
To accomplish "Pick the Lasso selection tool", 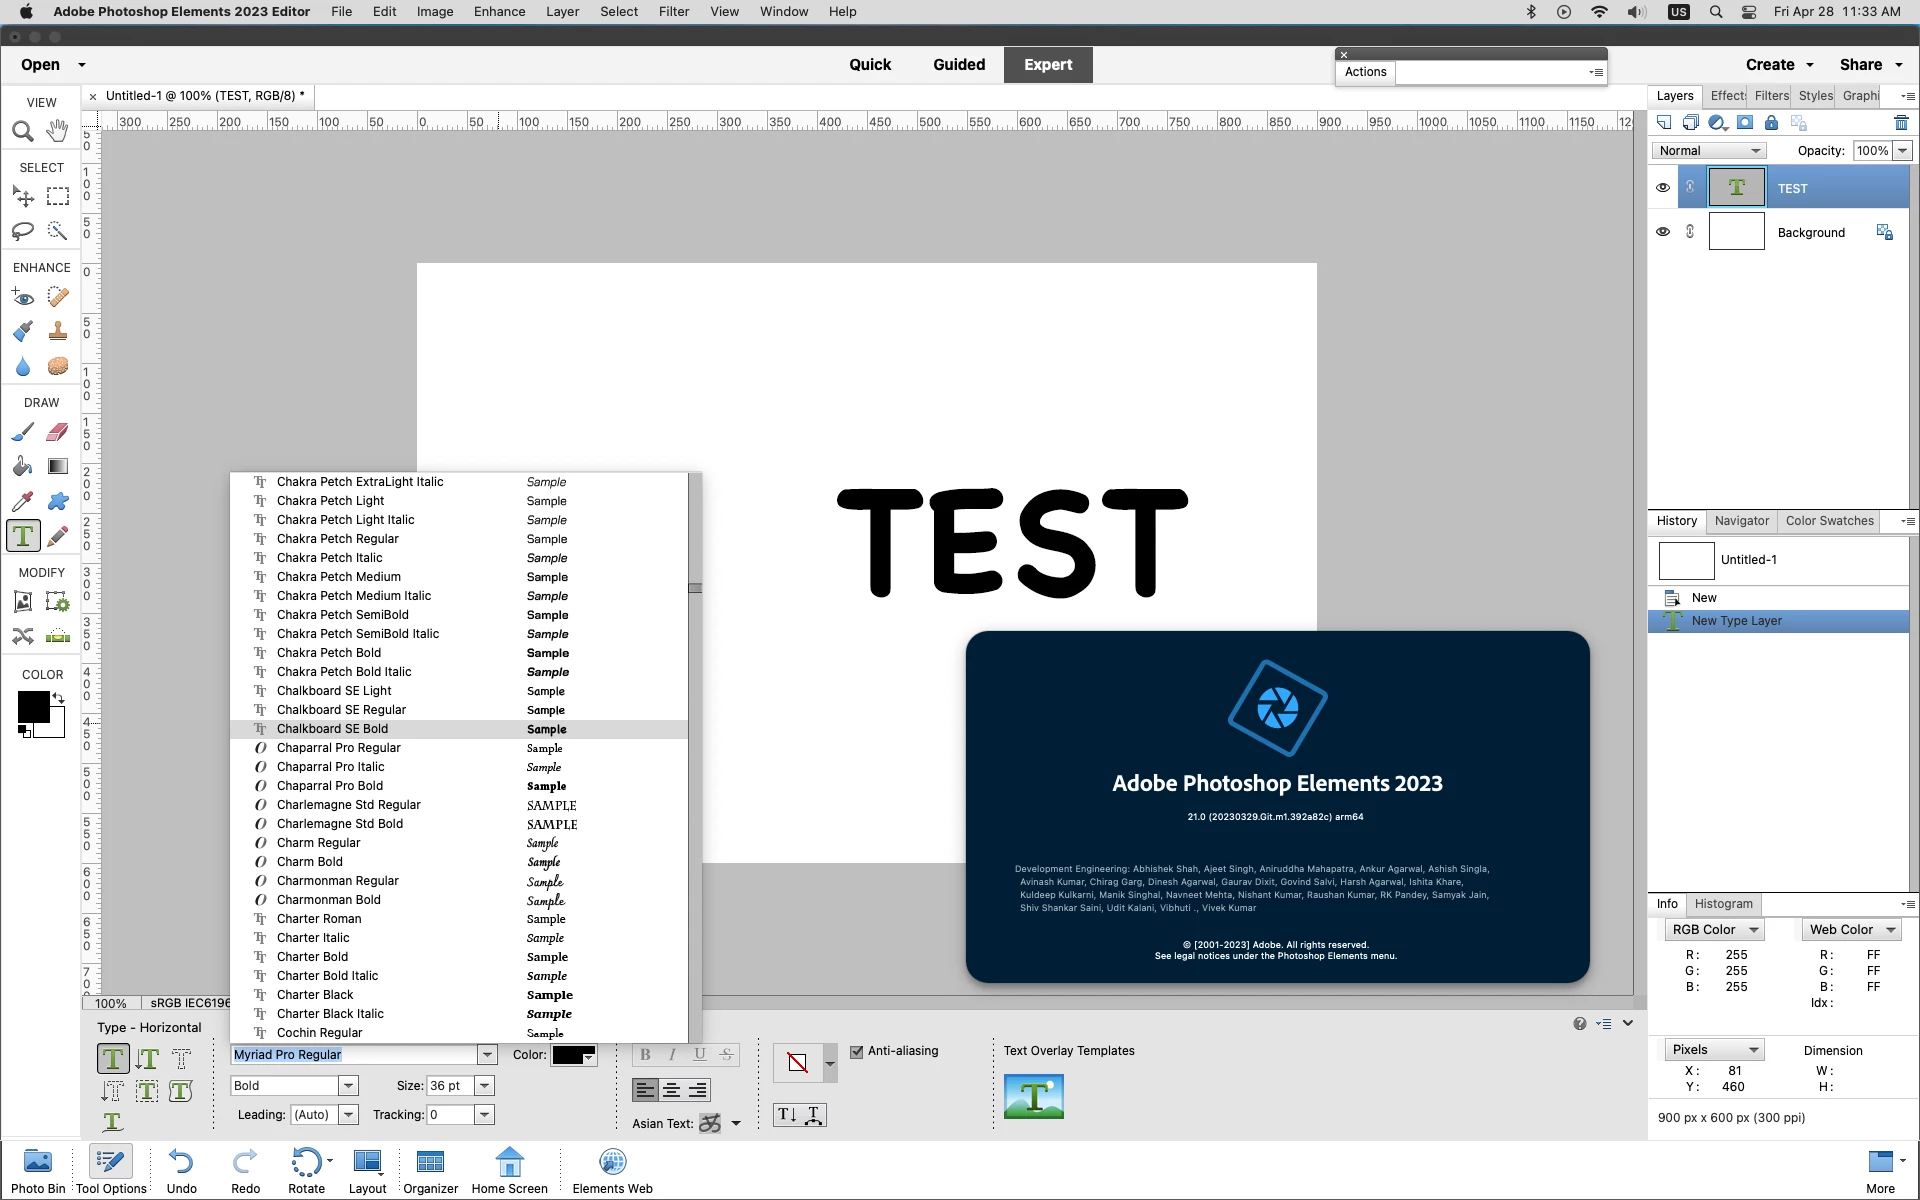I will (23, 231).
